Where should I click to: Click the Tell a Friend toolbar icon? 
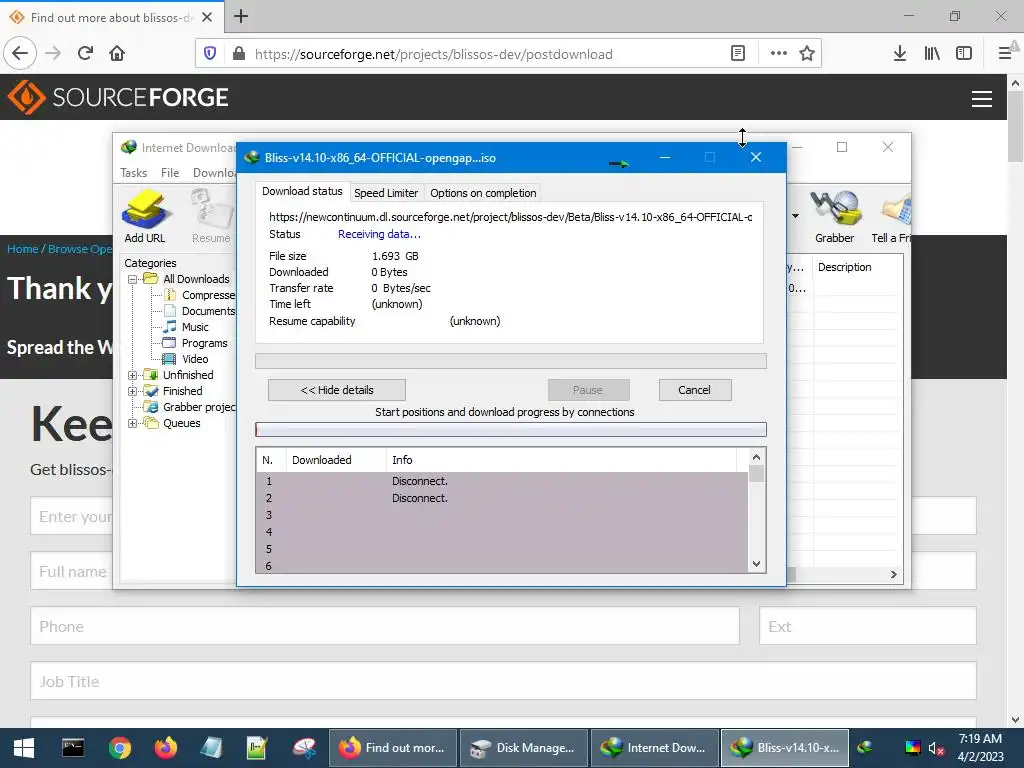tap(891, 216)
